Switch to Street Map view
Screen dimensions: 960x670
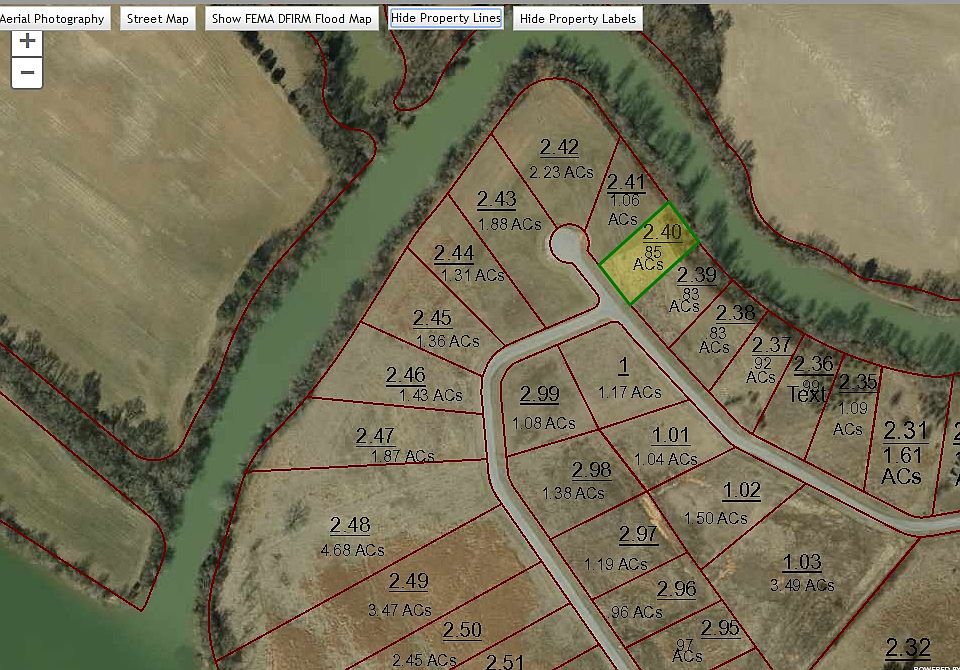[157, 19]
